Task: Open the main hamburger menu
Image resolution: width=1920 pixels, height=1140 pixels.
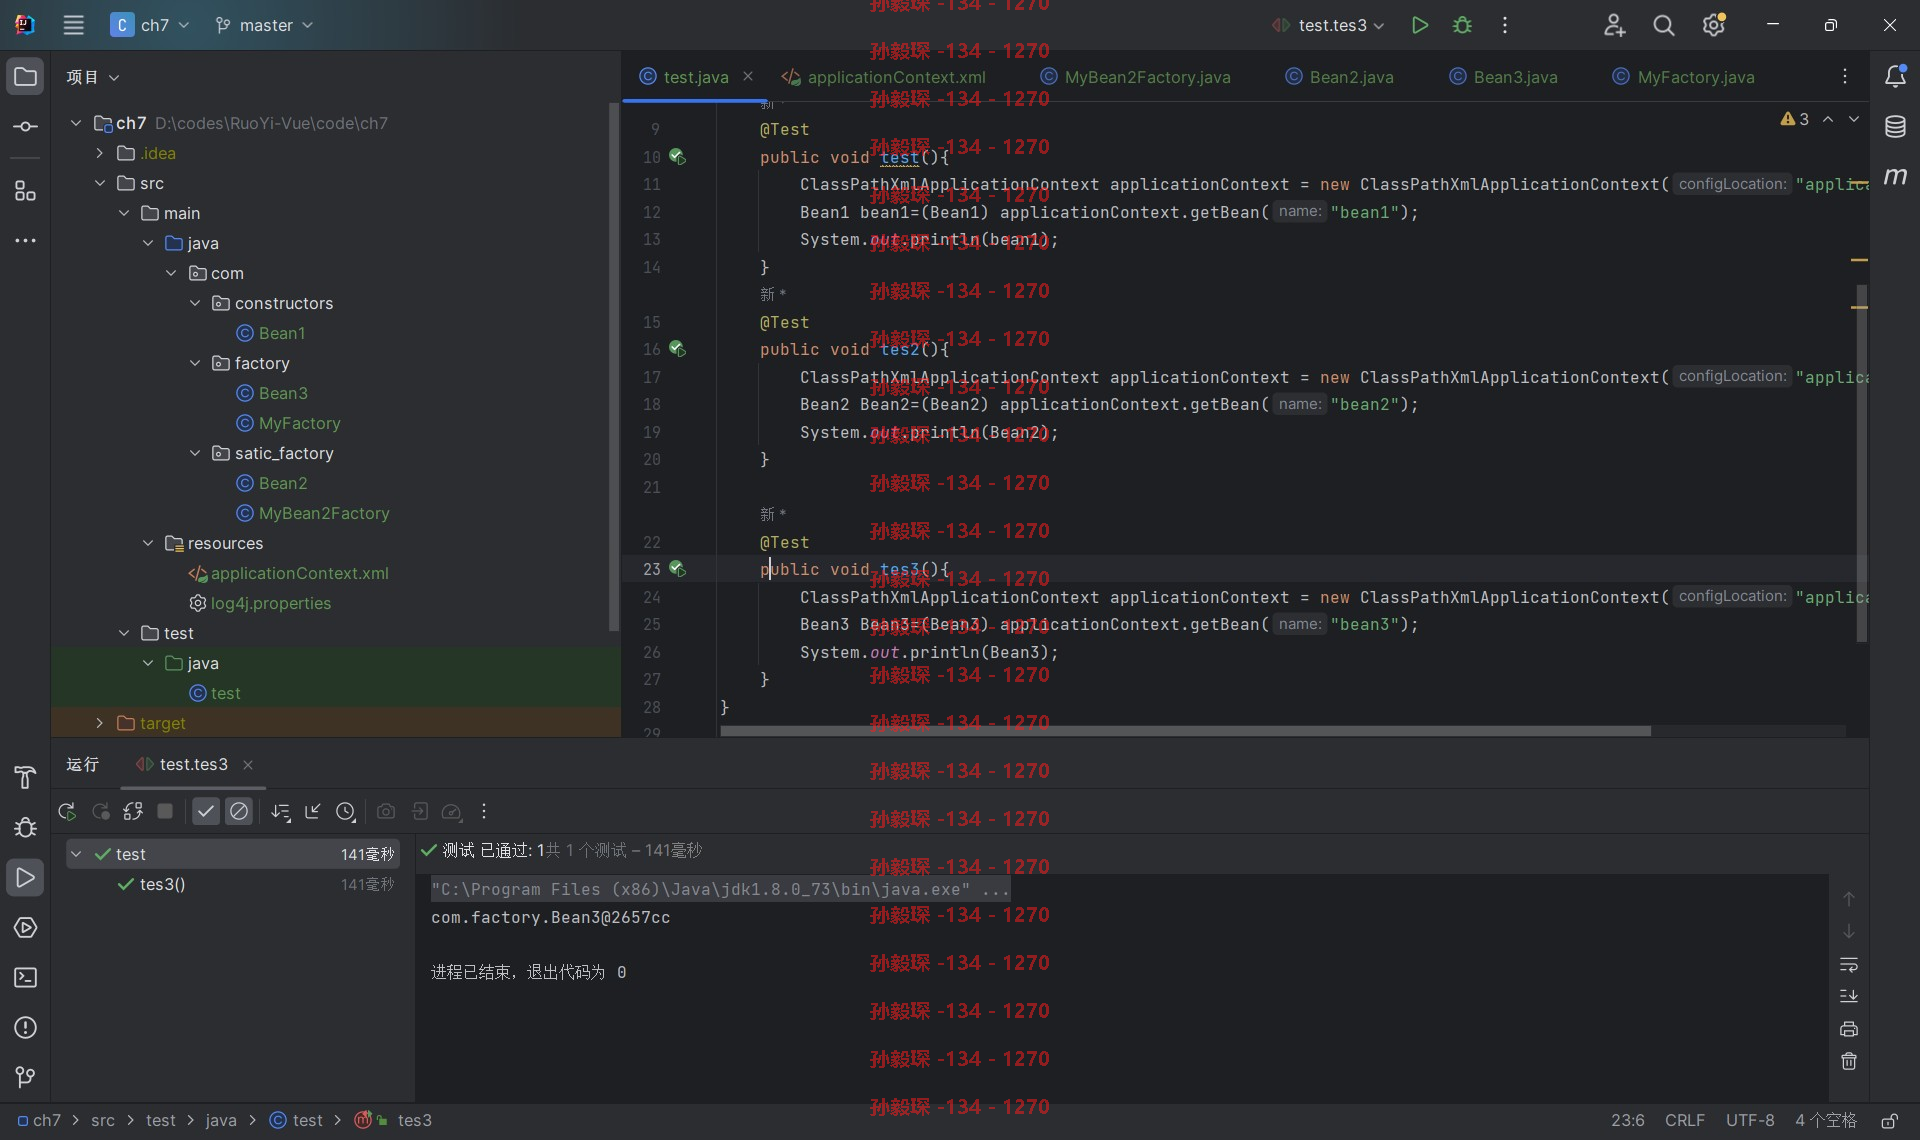Action: 73,25
